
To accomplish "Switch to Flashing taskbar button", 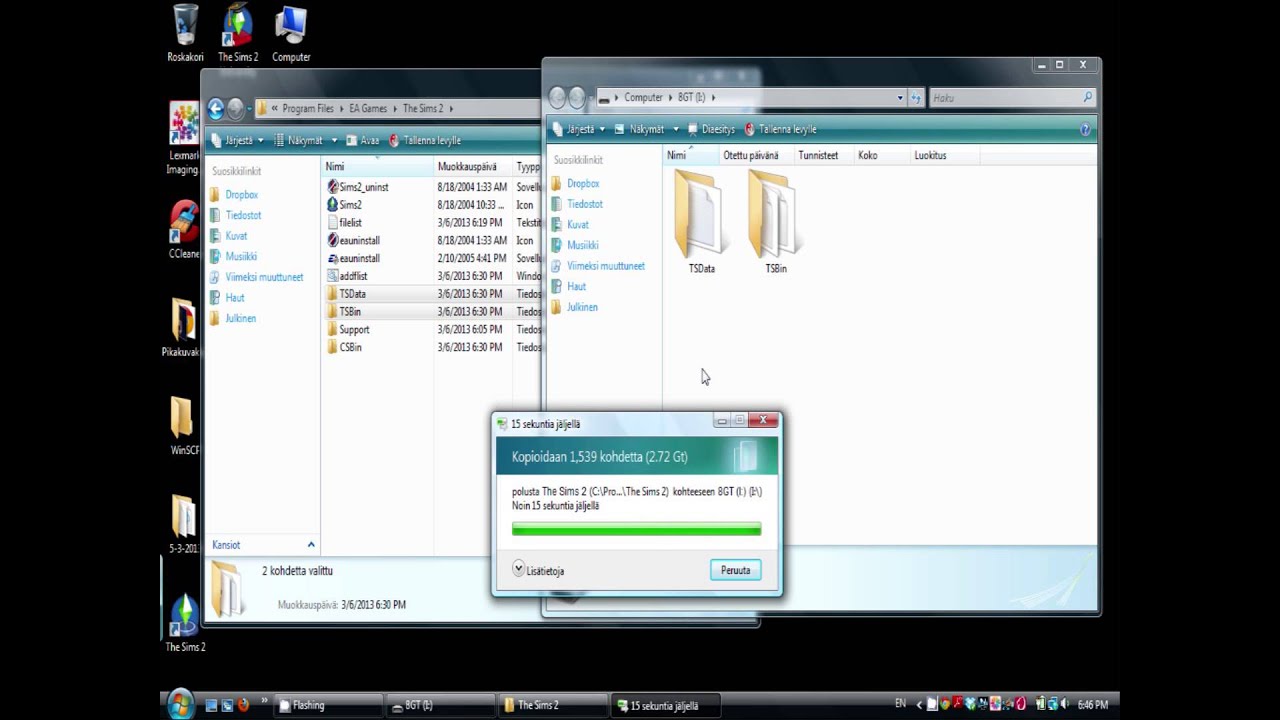I will (328, 705).
